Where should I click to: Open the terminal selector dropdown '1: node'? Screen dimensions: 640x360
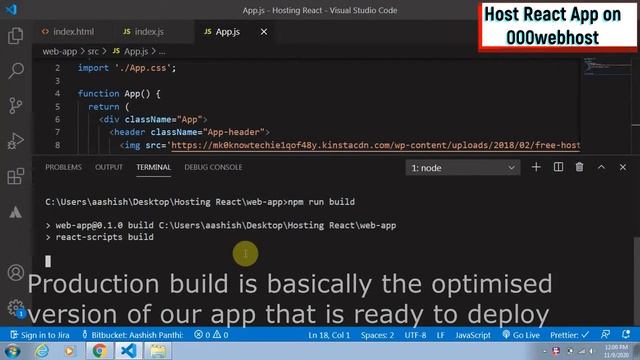[x=462, y=168]
